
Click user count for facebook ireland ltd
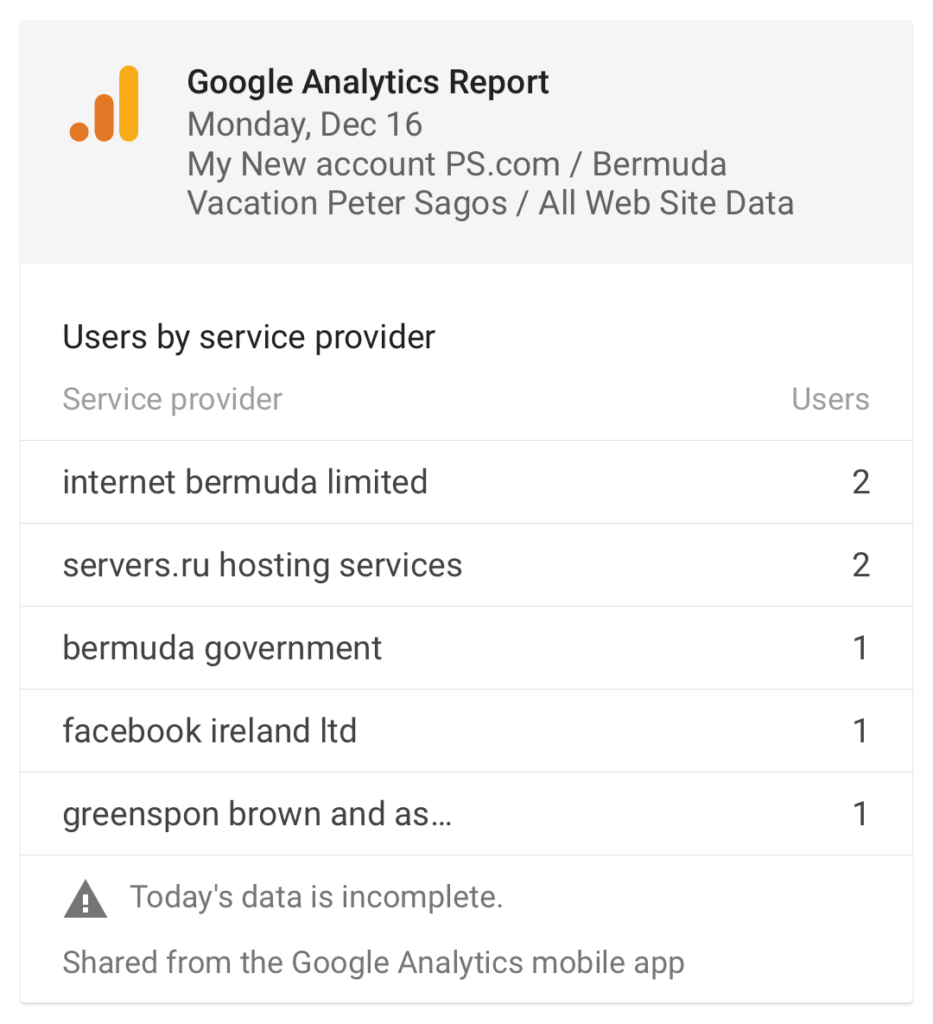pos(861,731)
